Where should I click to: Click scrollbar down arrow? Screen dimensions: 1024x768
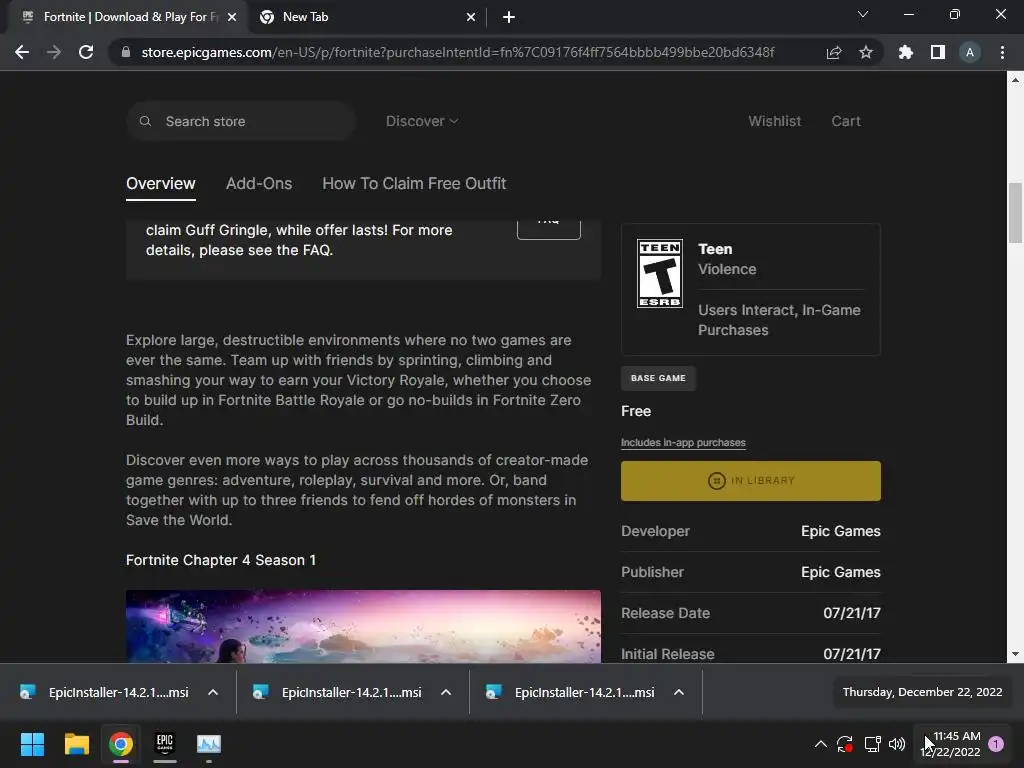point(1015,654)
